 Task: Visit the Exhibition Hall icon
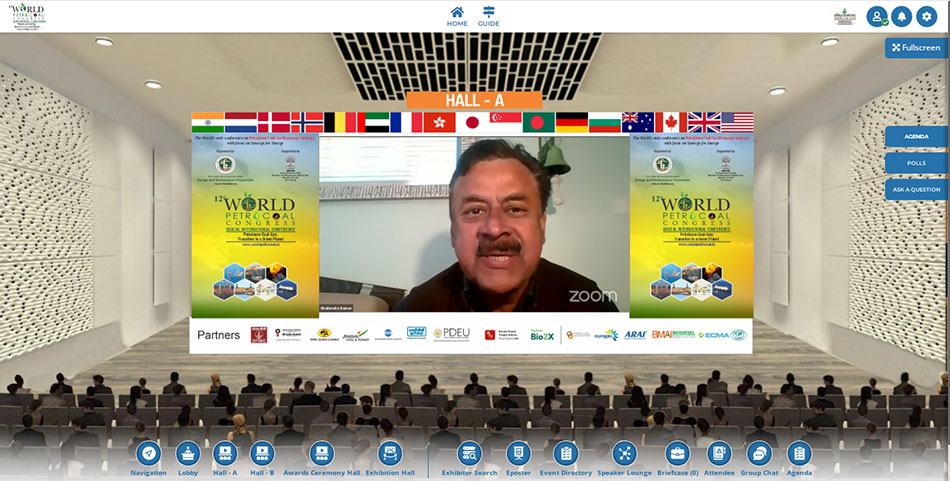(390, 453)
